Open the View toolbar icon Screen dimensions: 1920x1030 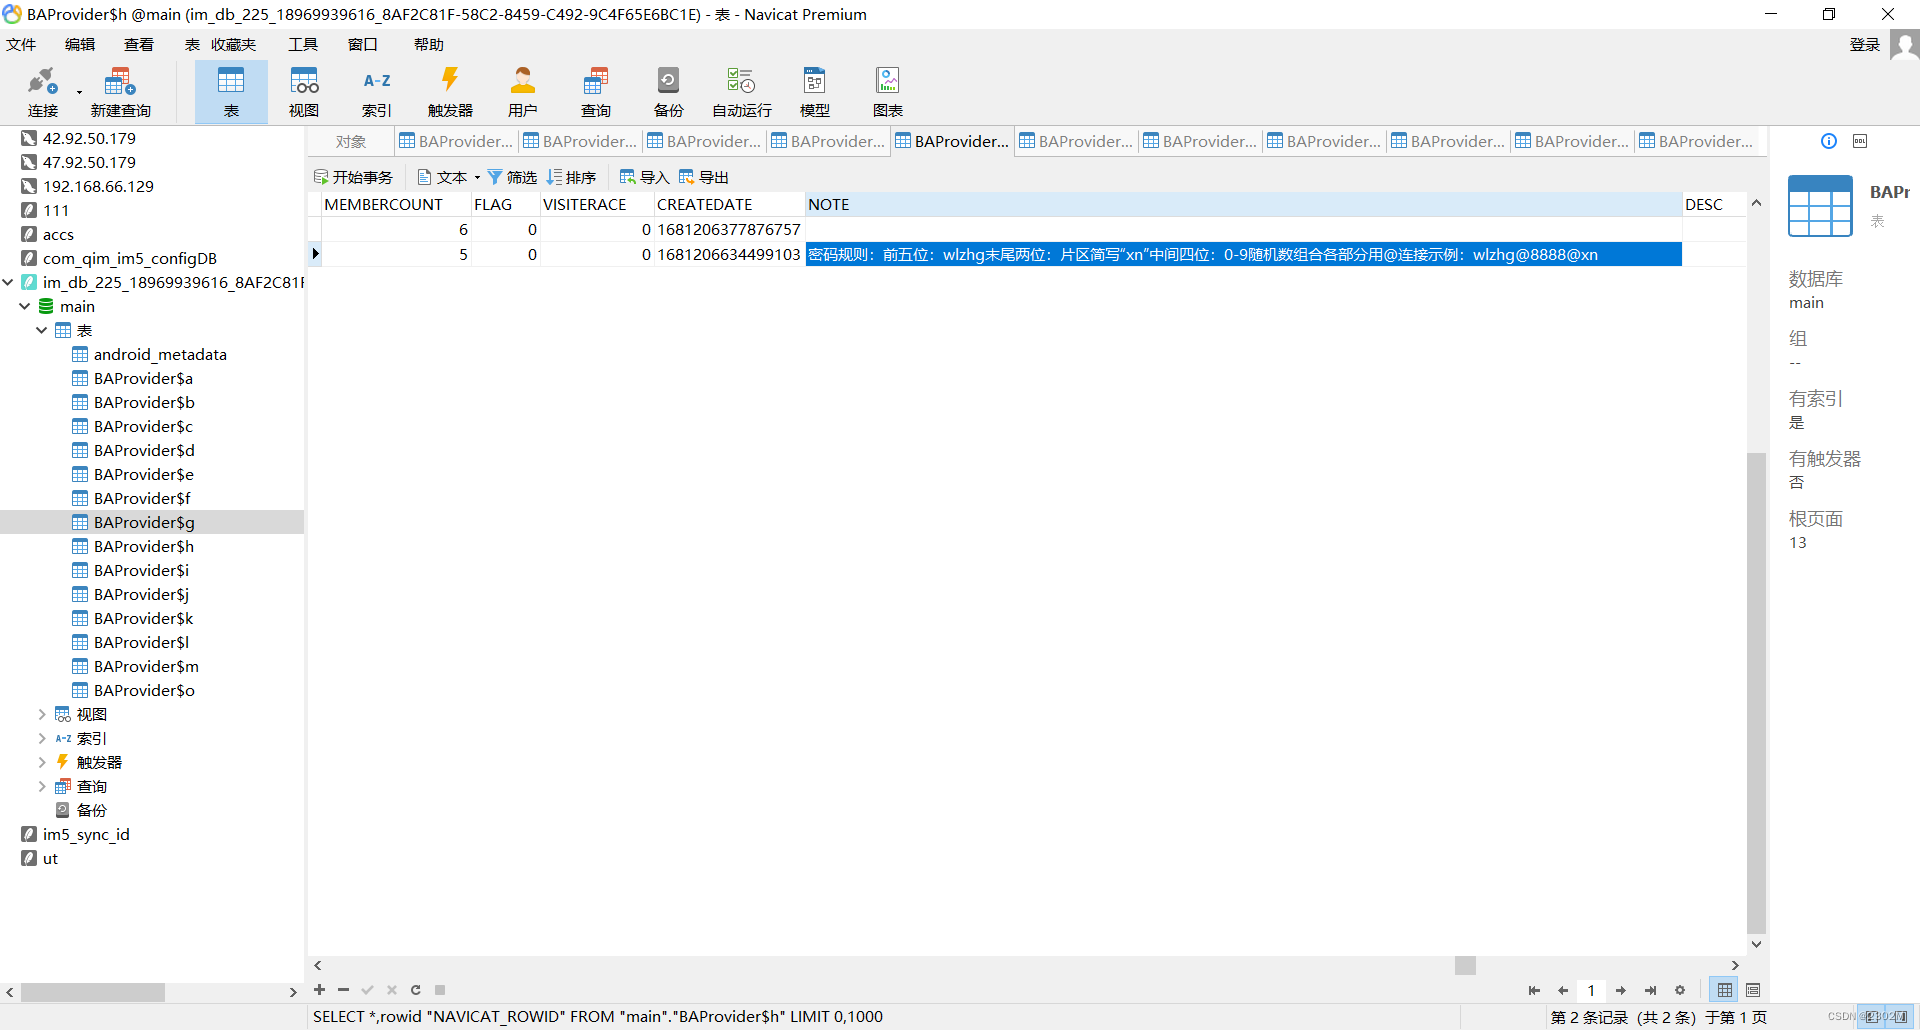coord(304,92)
